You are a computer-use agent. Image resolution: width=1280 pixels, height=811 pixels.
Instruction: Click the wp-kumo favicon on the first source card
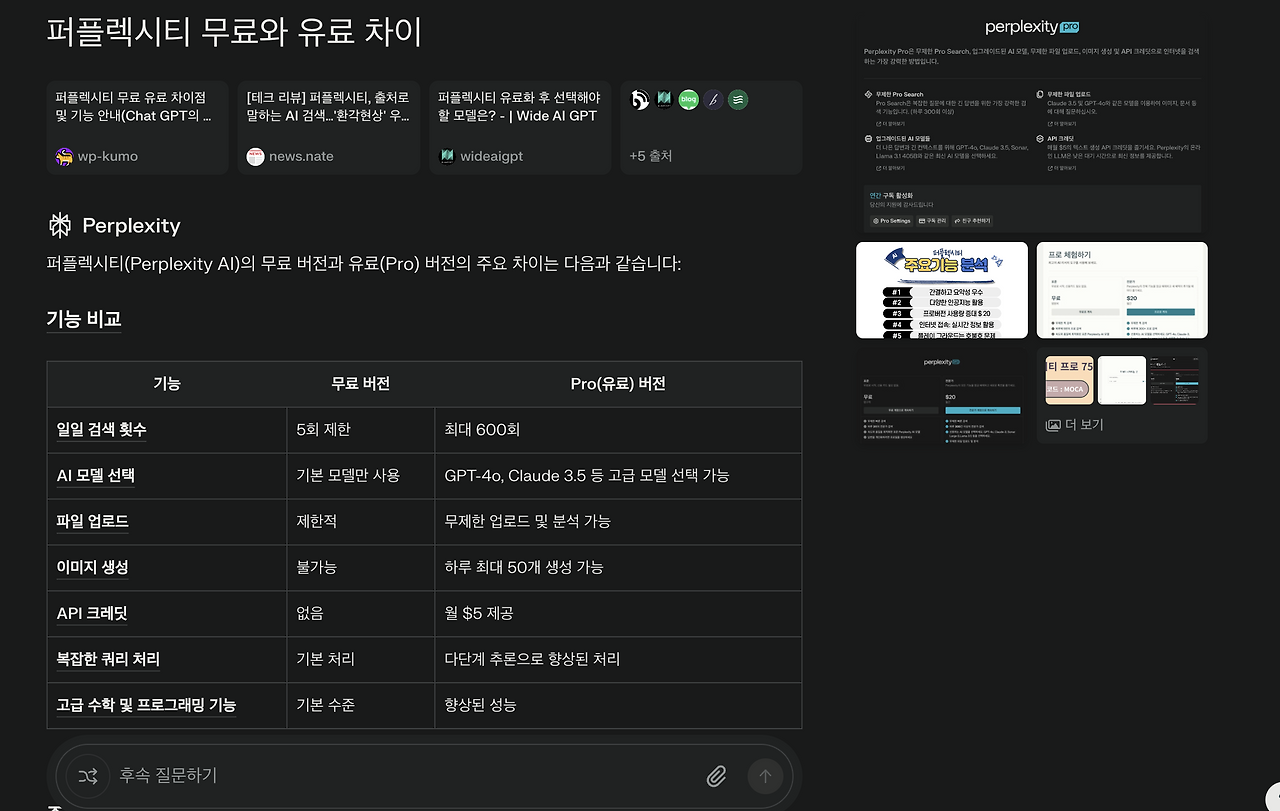(64, 156)
